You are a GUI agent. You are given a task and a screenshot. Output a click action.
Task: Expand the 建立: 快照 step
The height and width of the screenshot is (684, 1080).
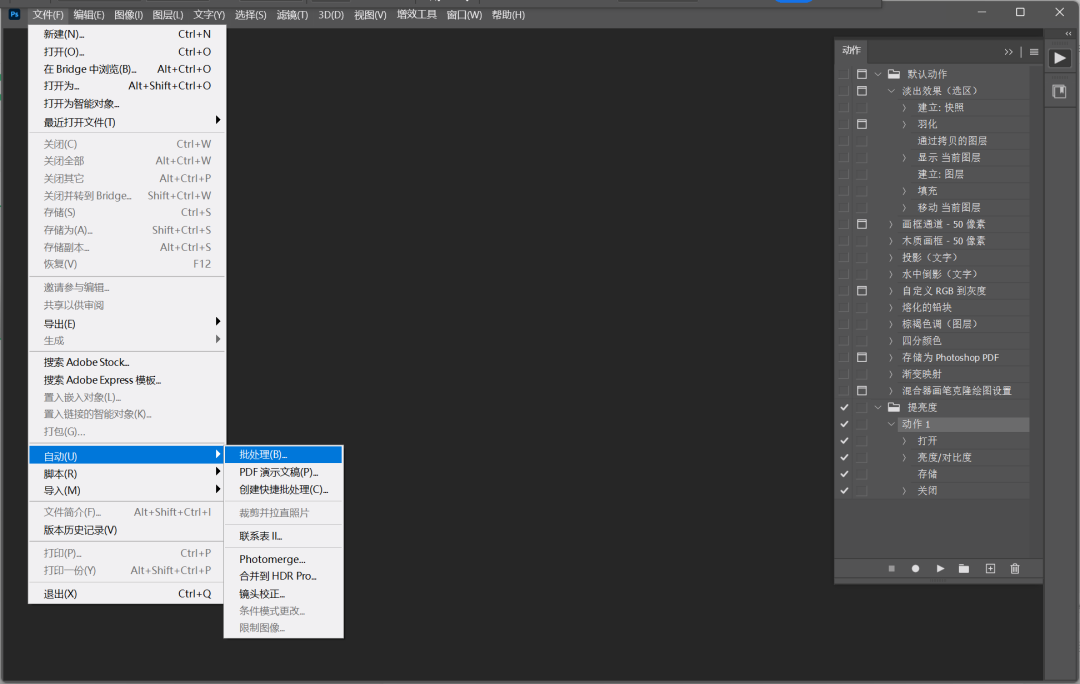click(x=904, y=107)
